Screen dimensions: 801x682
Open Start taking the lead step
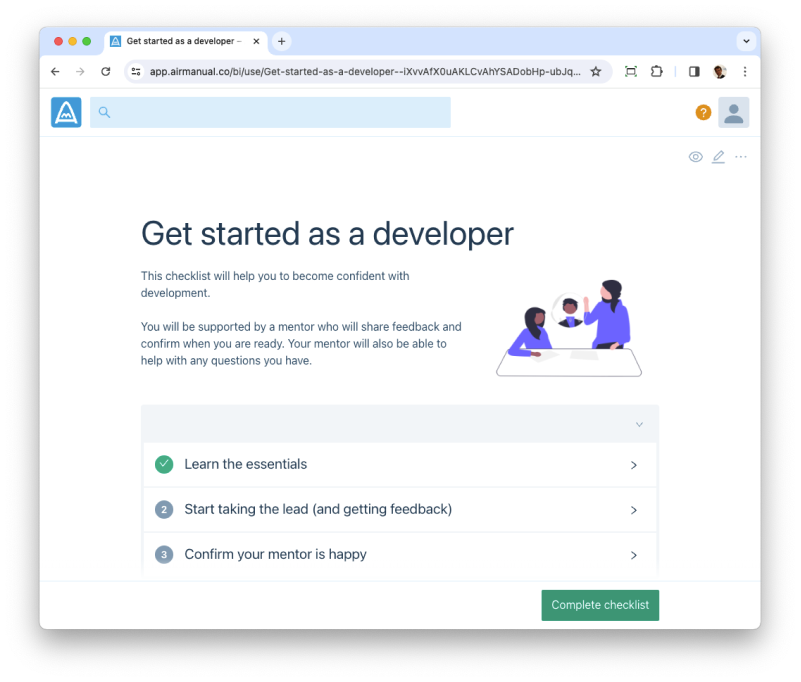point(399,510)
